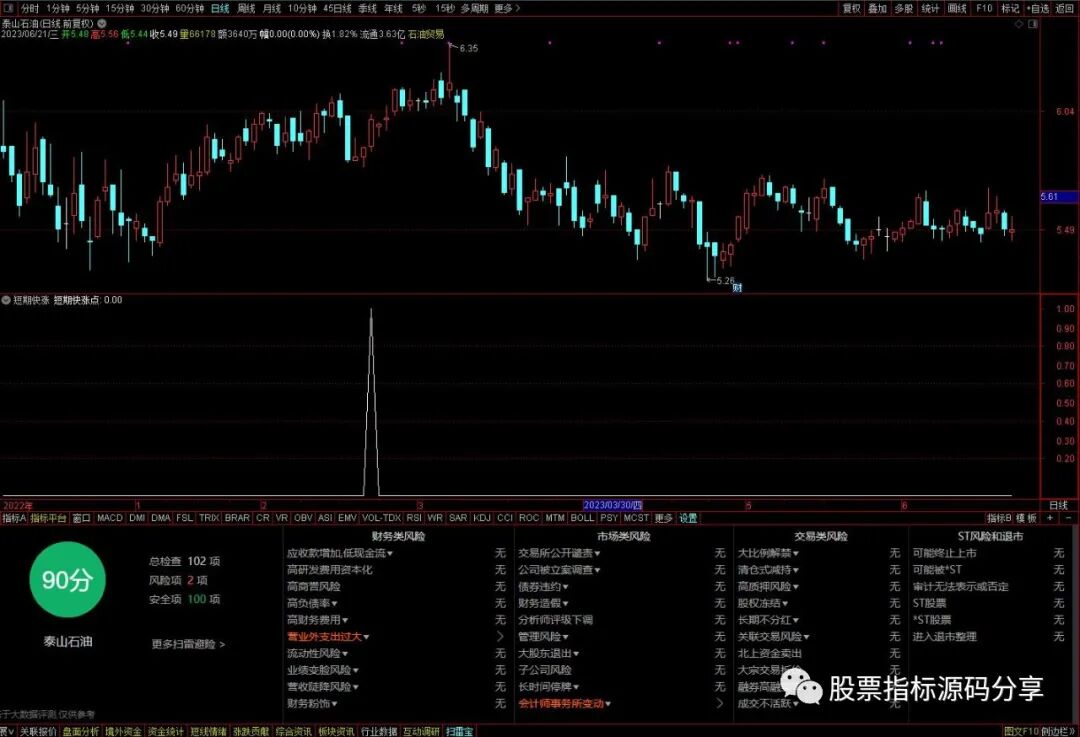
Task: Select the BOLL indicator
Action: [582, 518]
